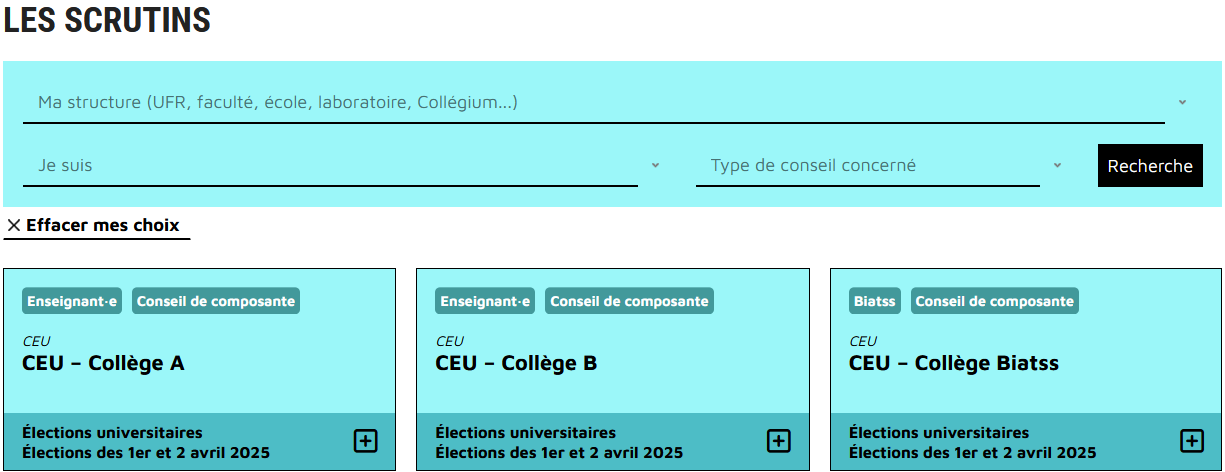Viewport: 1225px width, 472px height.
Task: Click Effacer mes choix link
Action: point(102,226)
